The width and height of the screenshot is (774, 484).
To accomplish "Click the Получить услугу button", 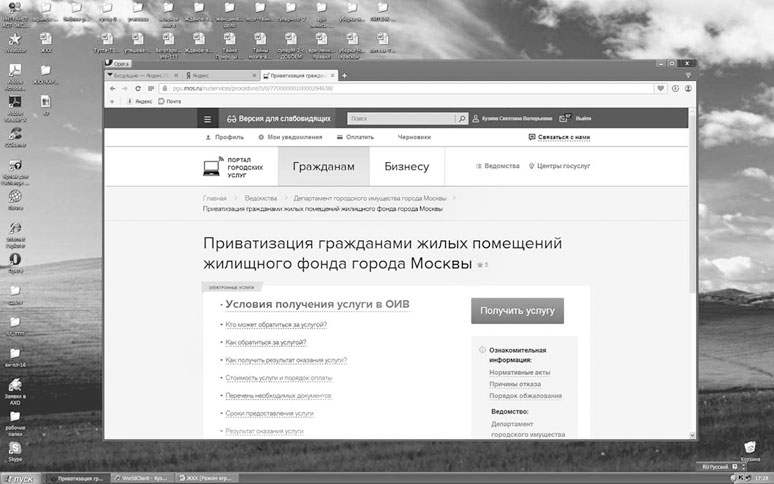I will 517,311.
